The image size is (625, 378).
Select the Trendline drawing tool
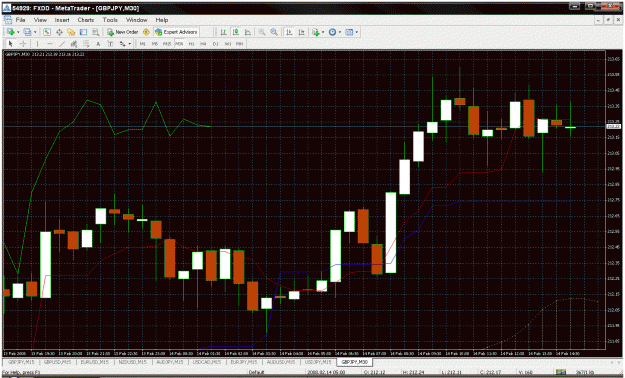tap(62, 44)
